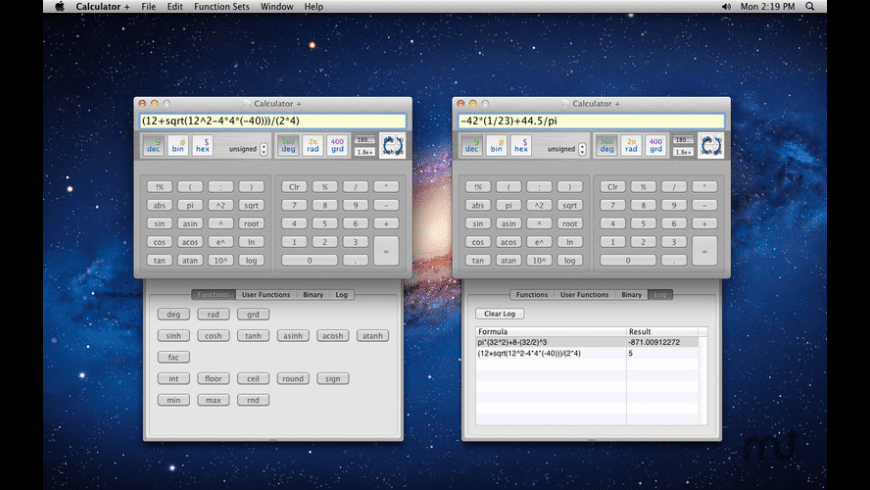Open the Function Sets menu
Screen dimensions: 870x490
[x=221, y=7]
